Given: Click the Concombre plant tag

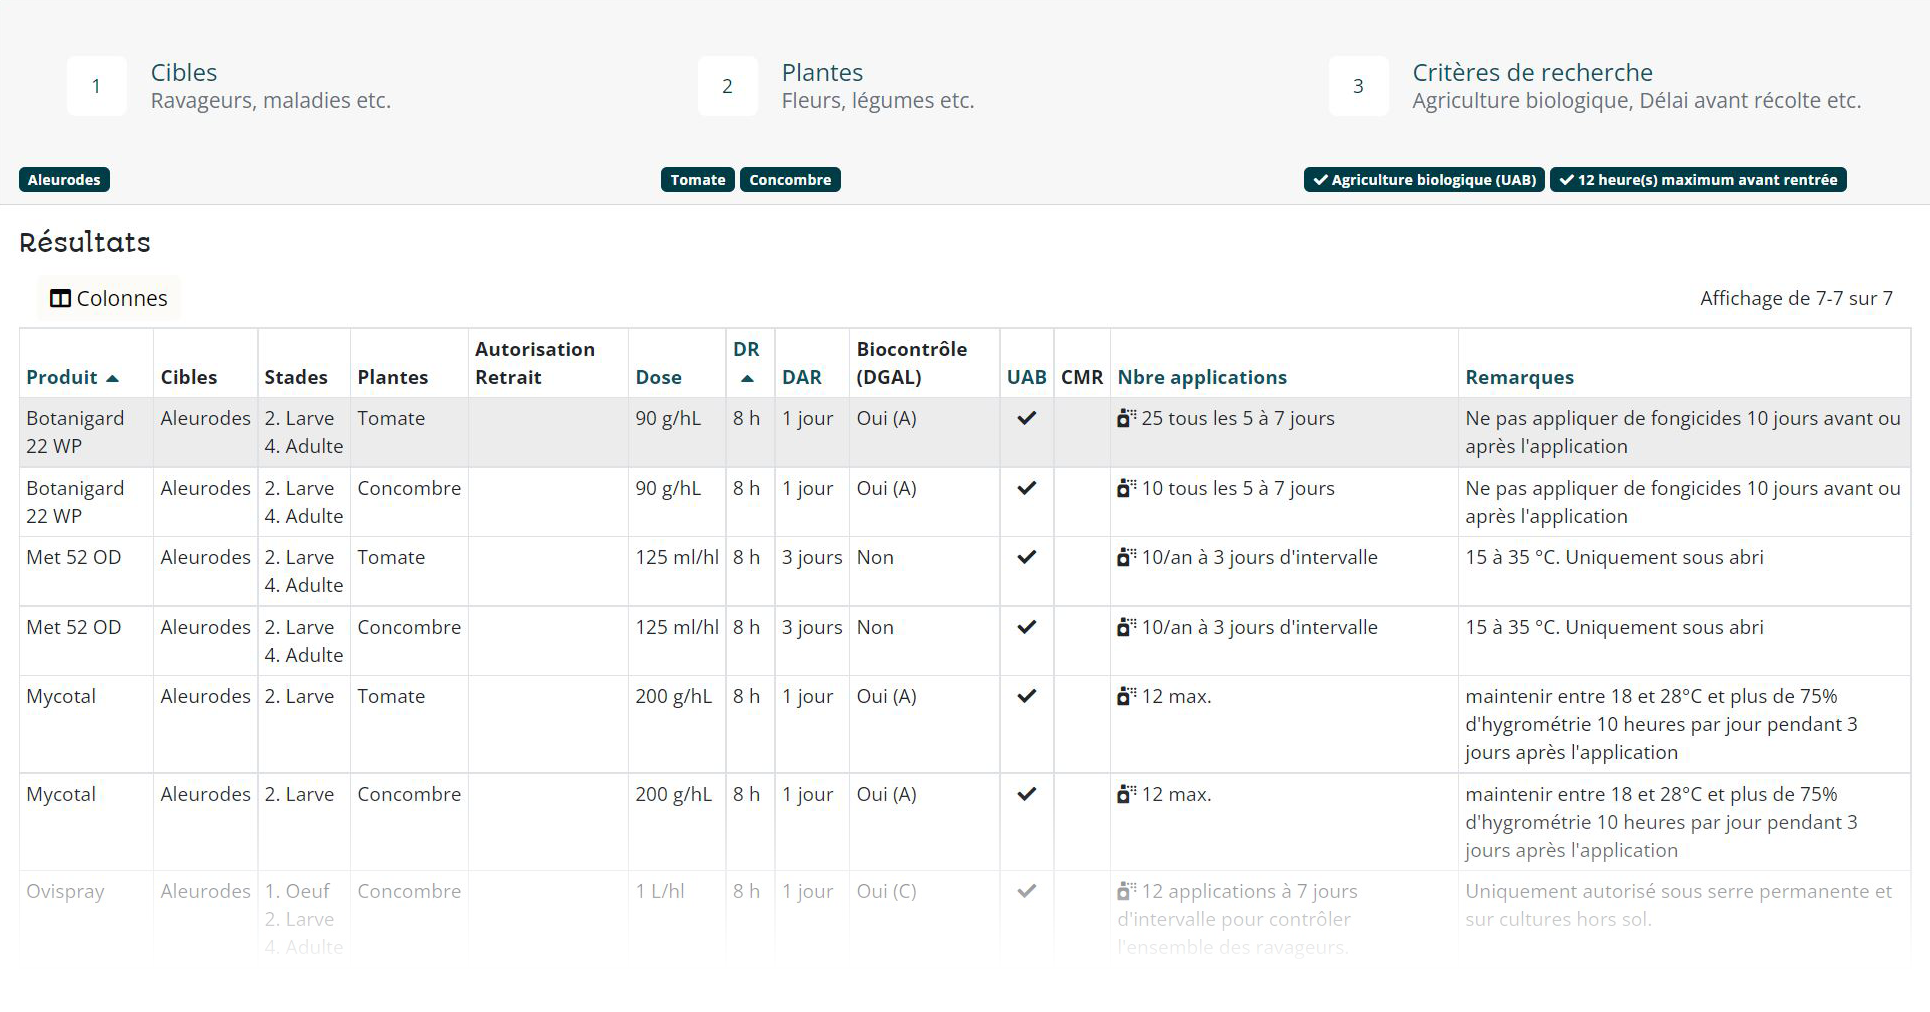Looking at the screenshot, I should (x=790, y=180).
